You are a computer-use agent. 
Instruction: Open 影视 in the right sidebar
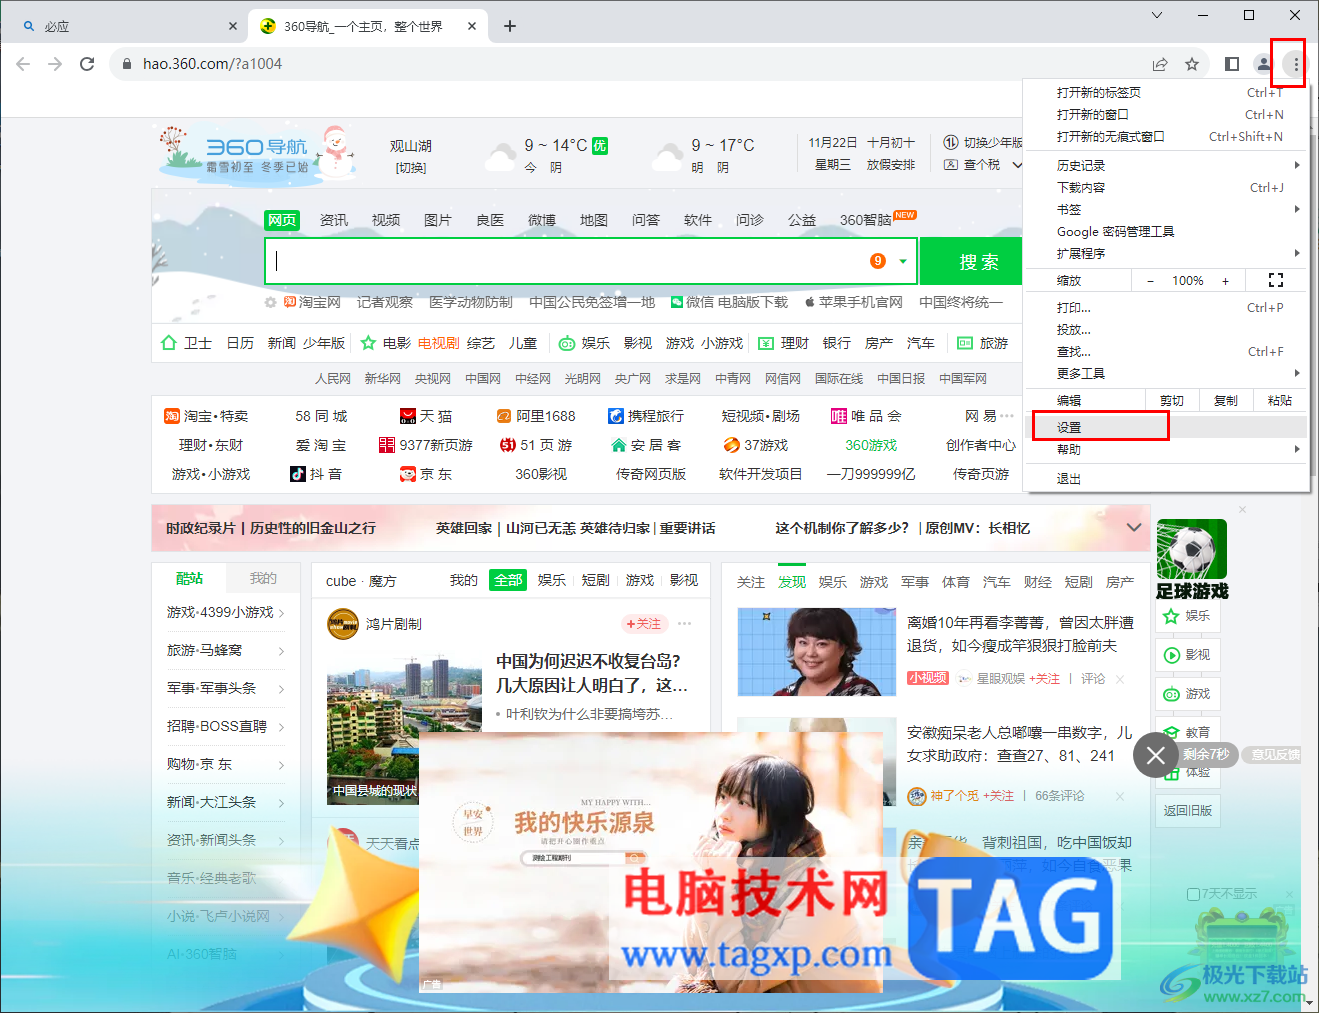click(x=1187, y=655)
